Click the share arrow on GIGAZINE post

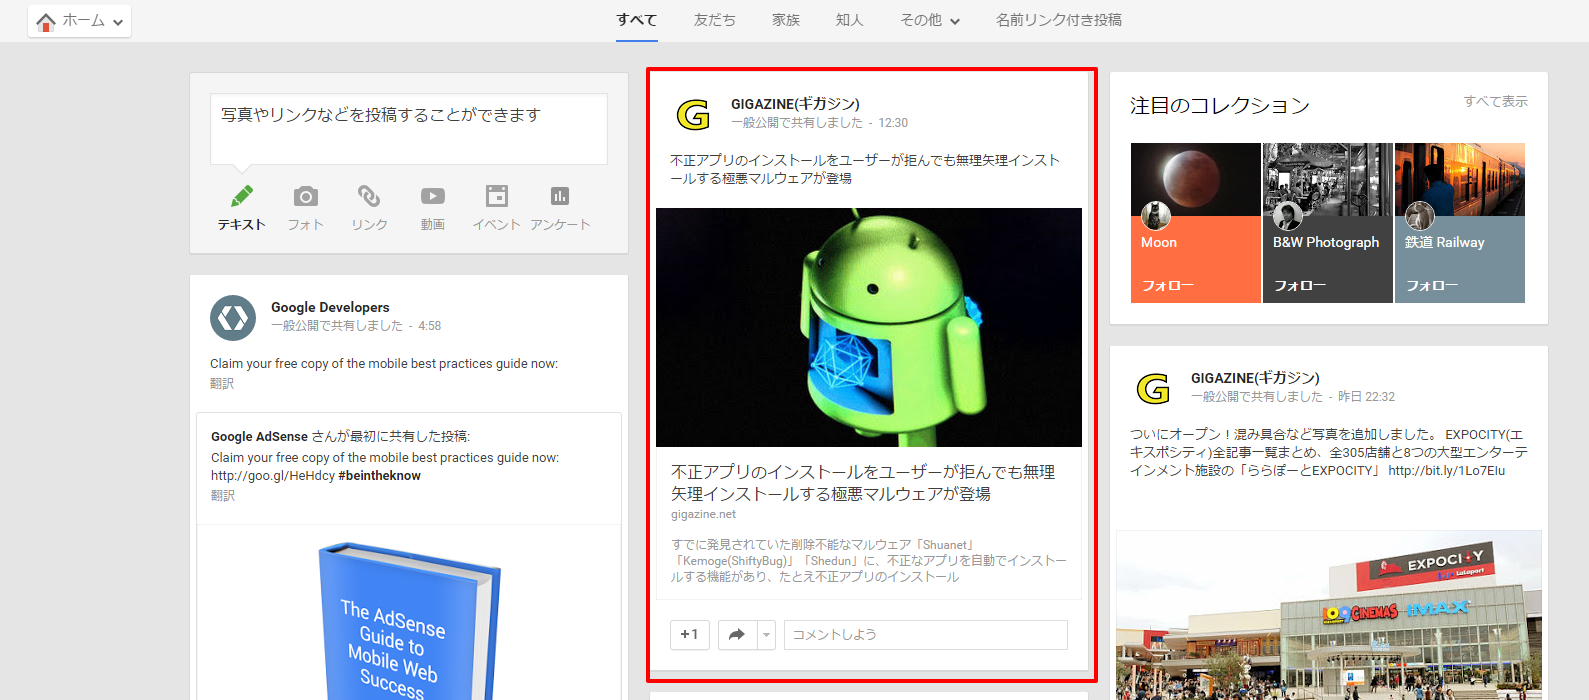tap(737, 635)
